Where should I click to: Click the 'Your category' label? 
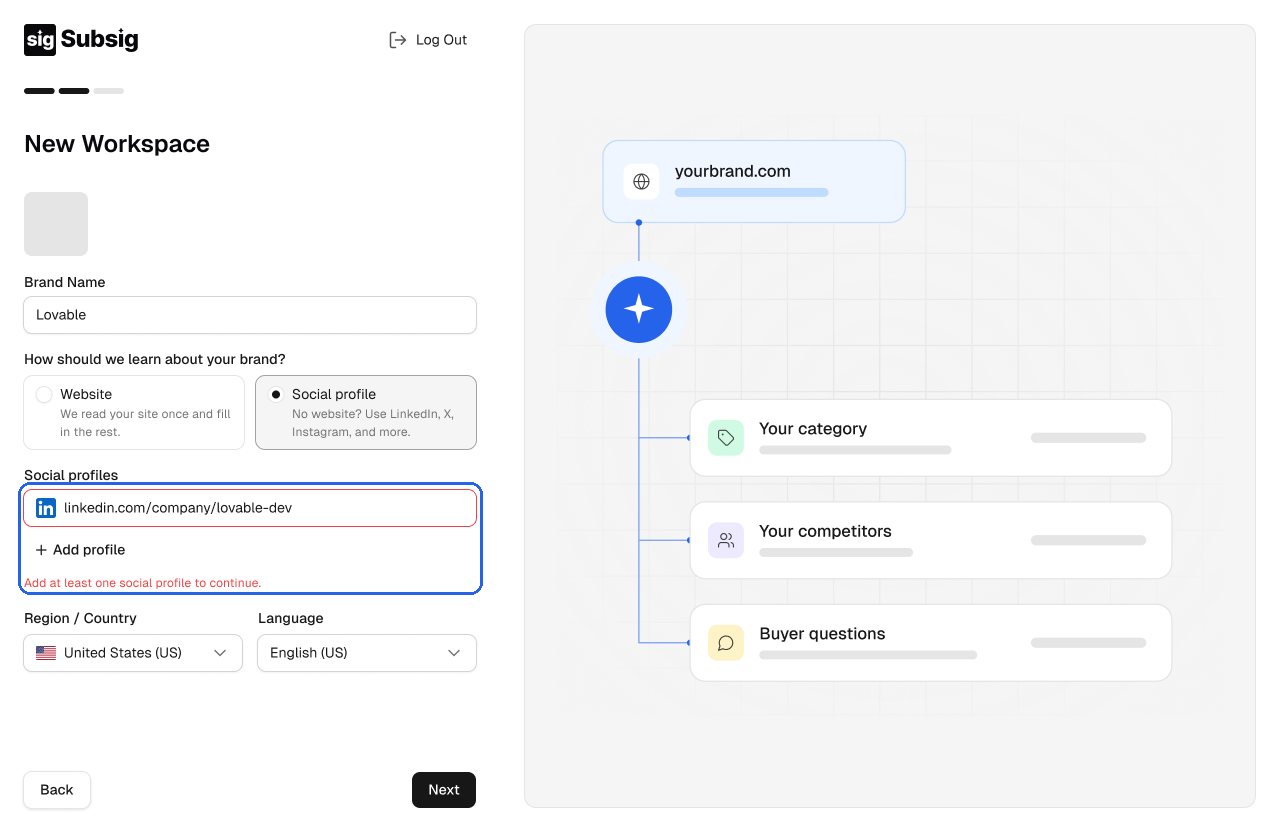pyautogui.click(x=813, y=429)
